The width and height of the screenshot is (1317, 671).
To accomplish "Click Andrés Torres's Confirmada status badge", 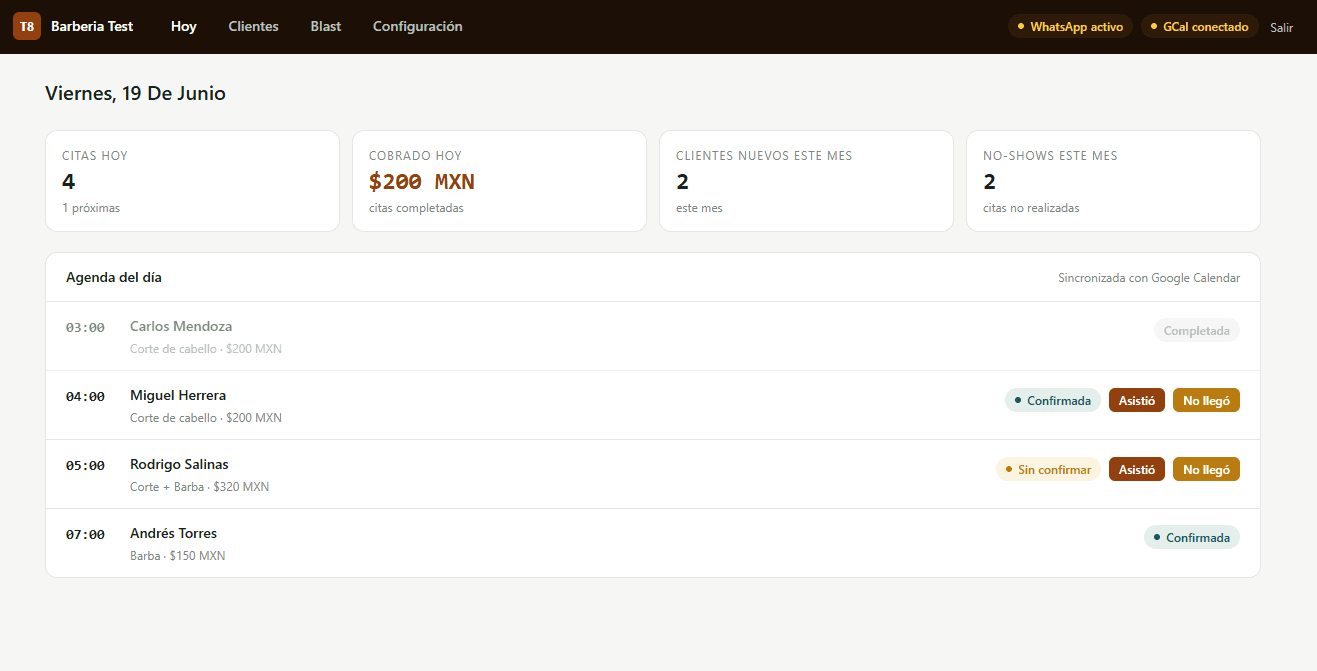I will tap(1192, 537).
